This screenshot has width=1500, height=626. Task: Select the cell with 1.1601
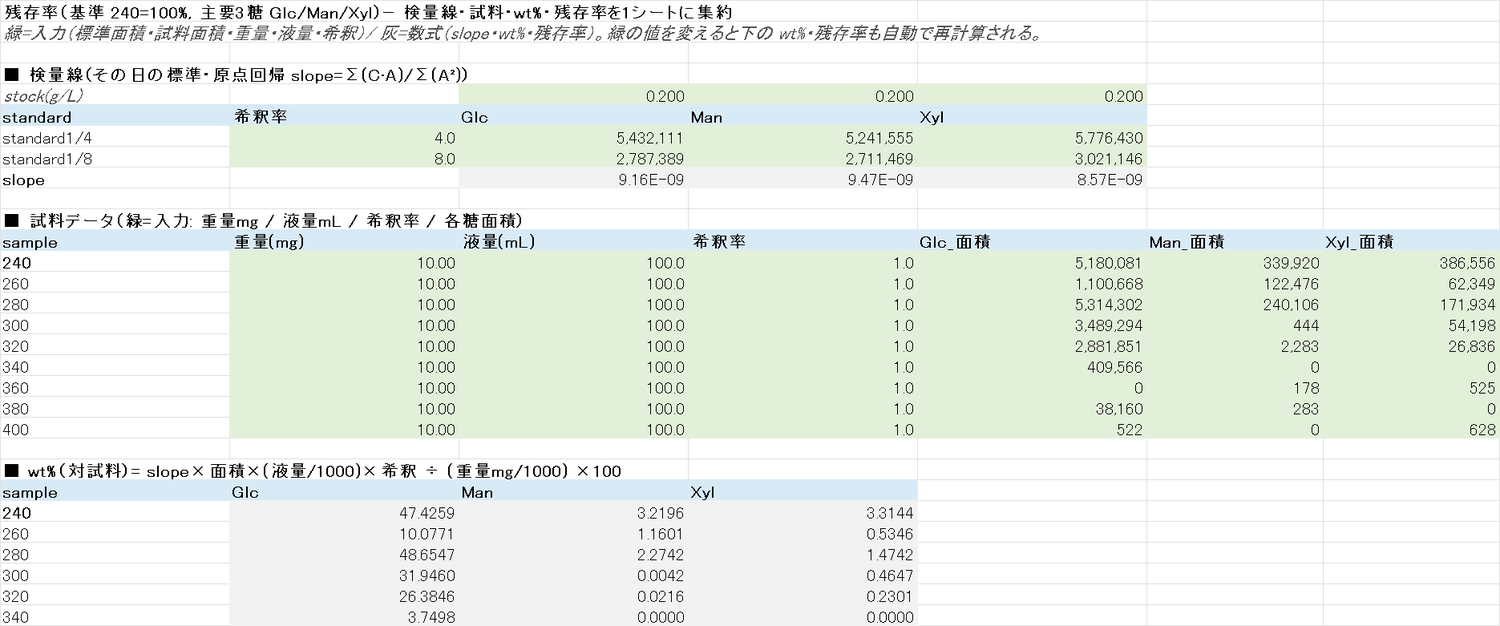573,534
